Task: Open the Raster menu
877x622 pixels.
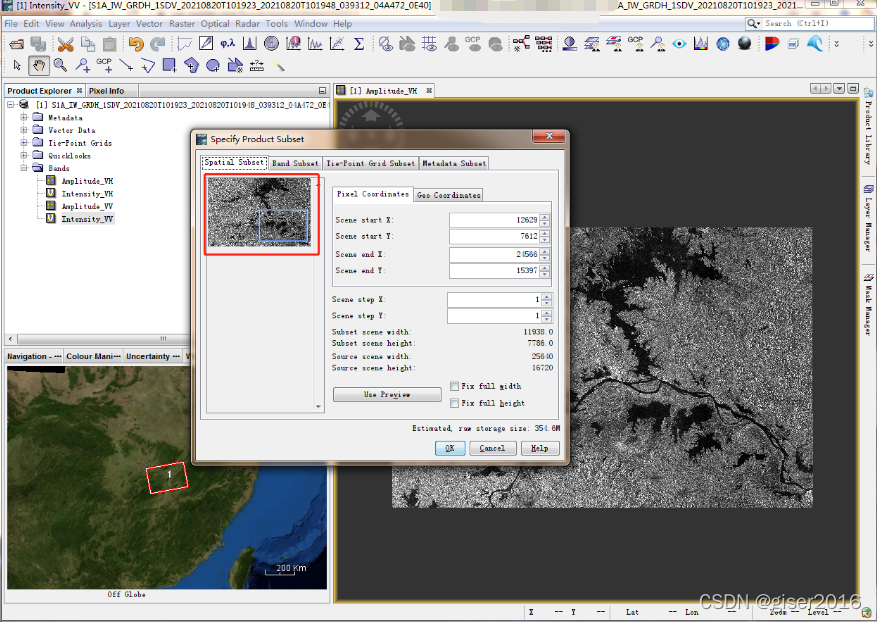Action: pyautogui.click(x=181, y=23)
